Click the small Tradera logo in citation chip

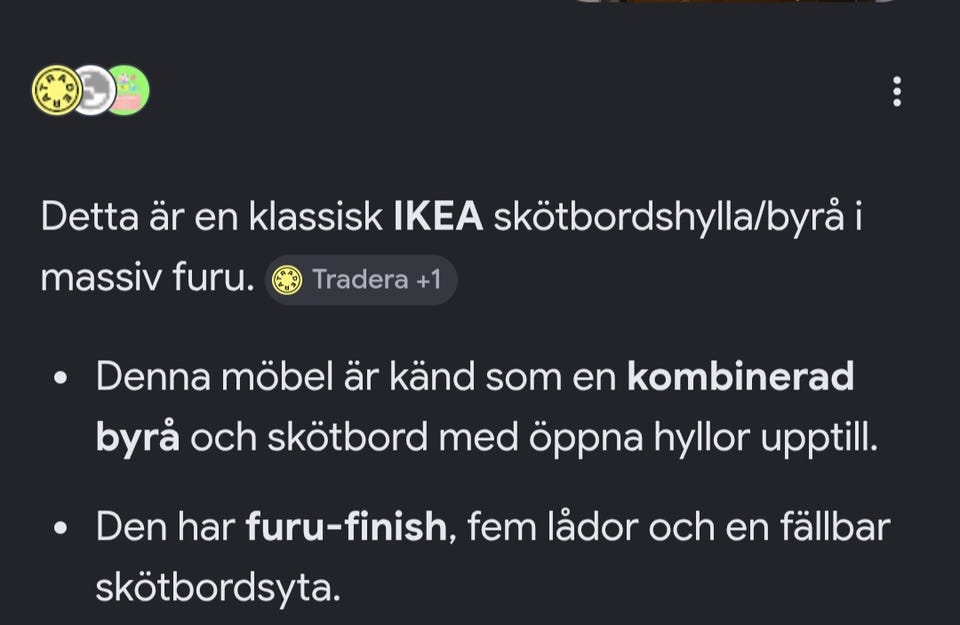coord(287,280)
